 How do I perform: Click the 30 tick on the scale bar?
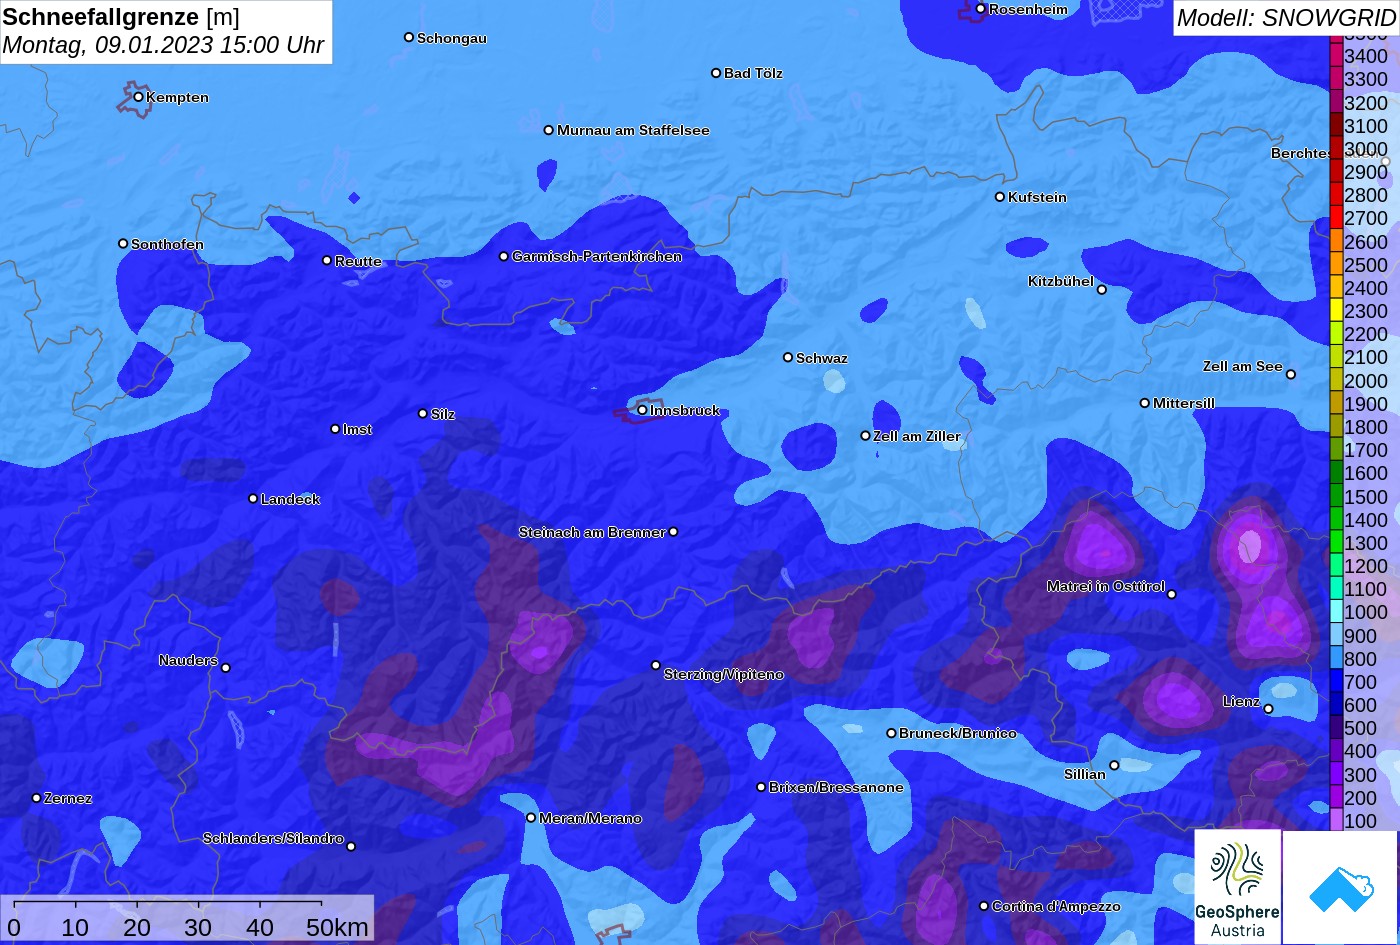198,927
